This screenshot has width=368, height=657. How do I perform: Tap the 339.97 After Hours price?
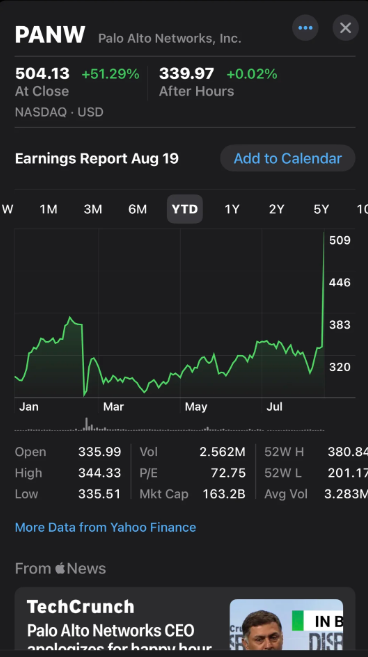pos(187,74)
